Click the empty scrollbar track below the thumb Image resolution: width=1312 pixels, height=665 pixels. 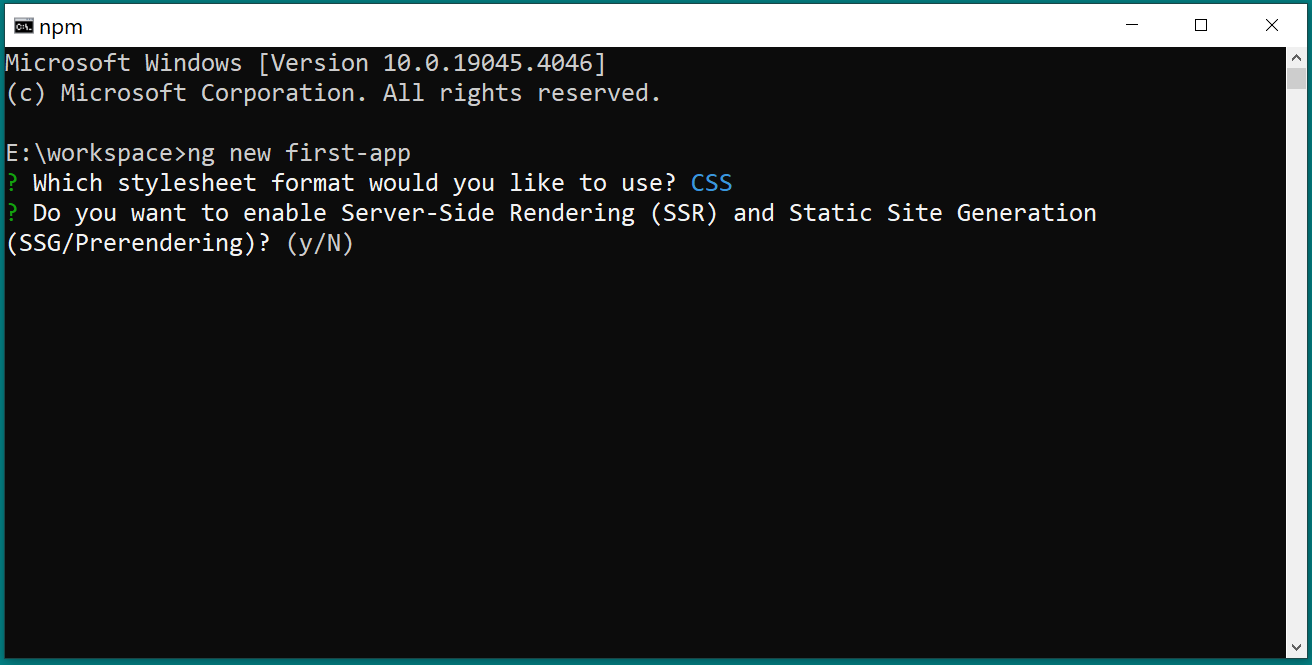click(x=1295, y=365)
